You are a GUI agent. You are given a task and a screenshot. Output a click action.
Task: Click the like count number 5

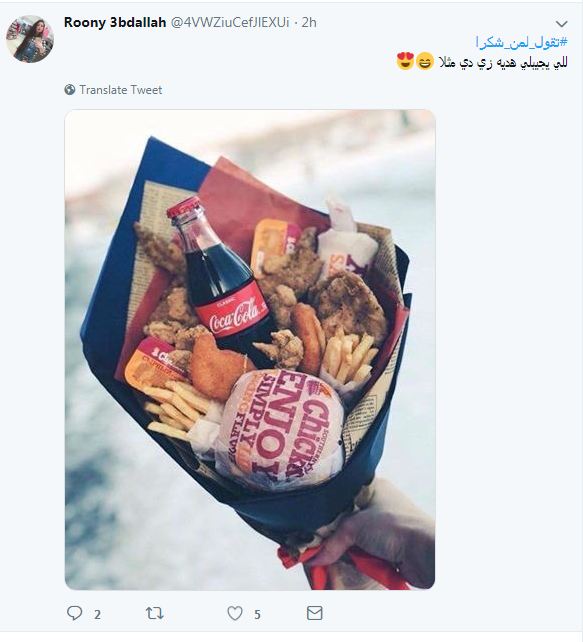257,615
